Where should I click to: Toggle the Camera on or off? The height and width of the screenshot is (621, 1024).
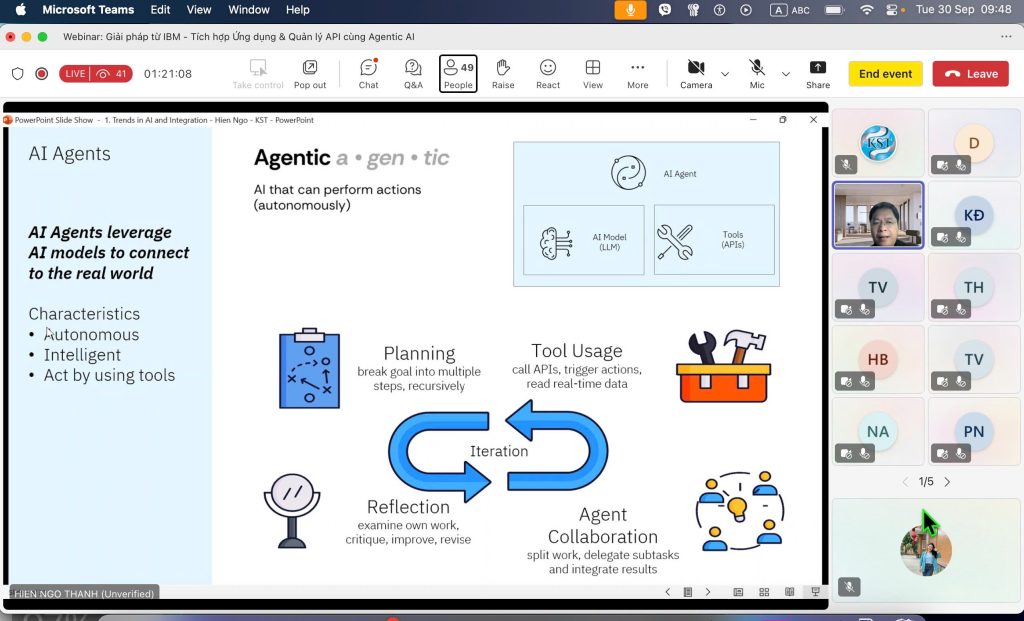[x=696, y=73]
